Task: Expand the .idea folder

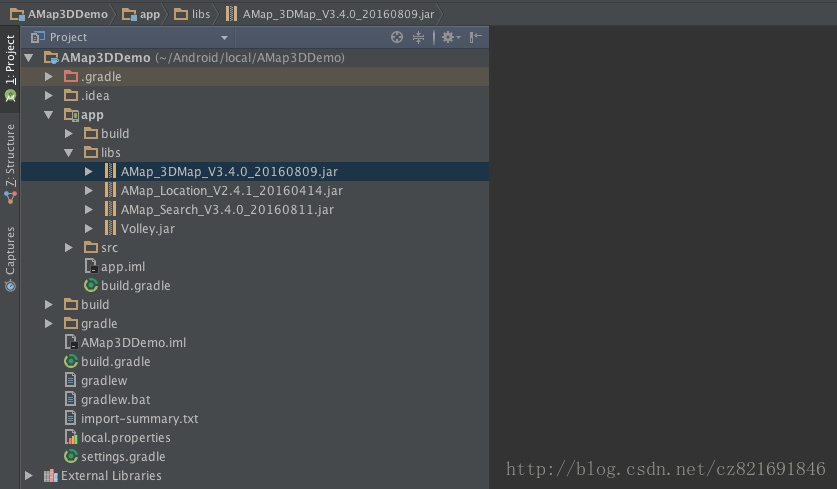Action: [49, 96]
